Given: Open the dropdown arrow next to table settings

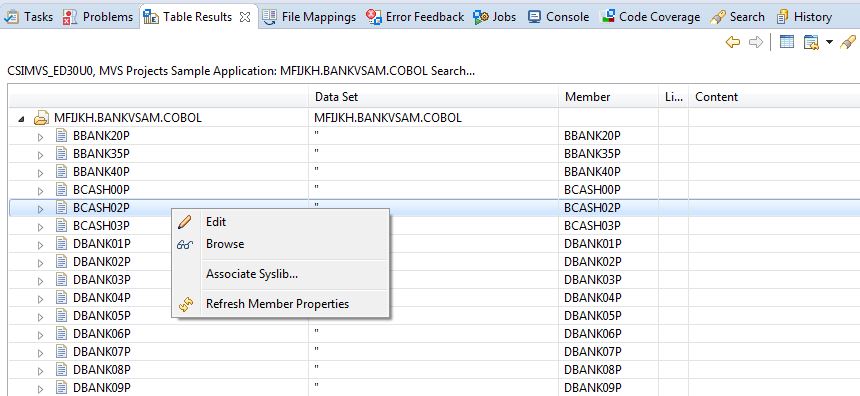Looking at the screenshot, I should [829, 42].
